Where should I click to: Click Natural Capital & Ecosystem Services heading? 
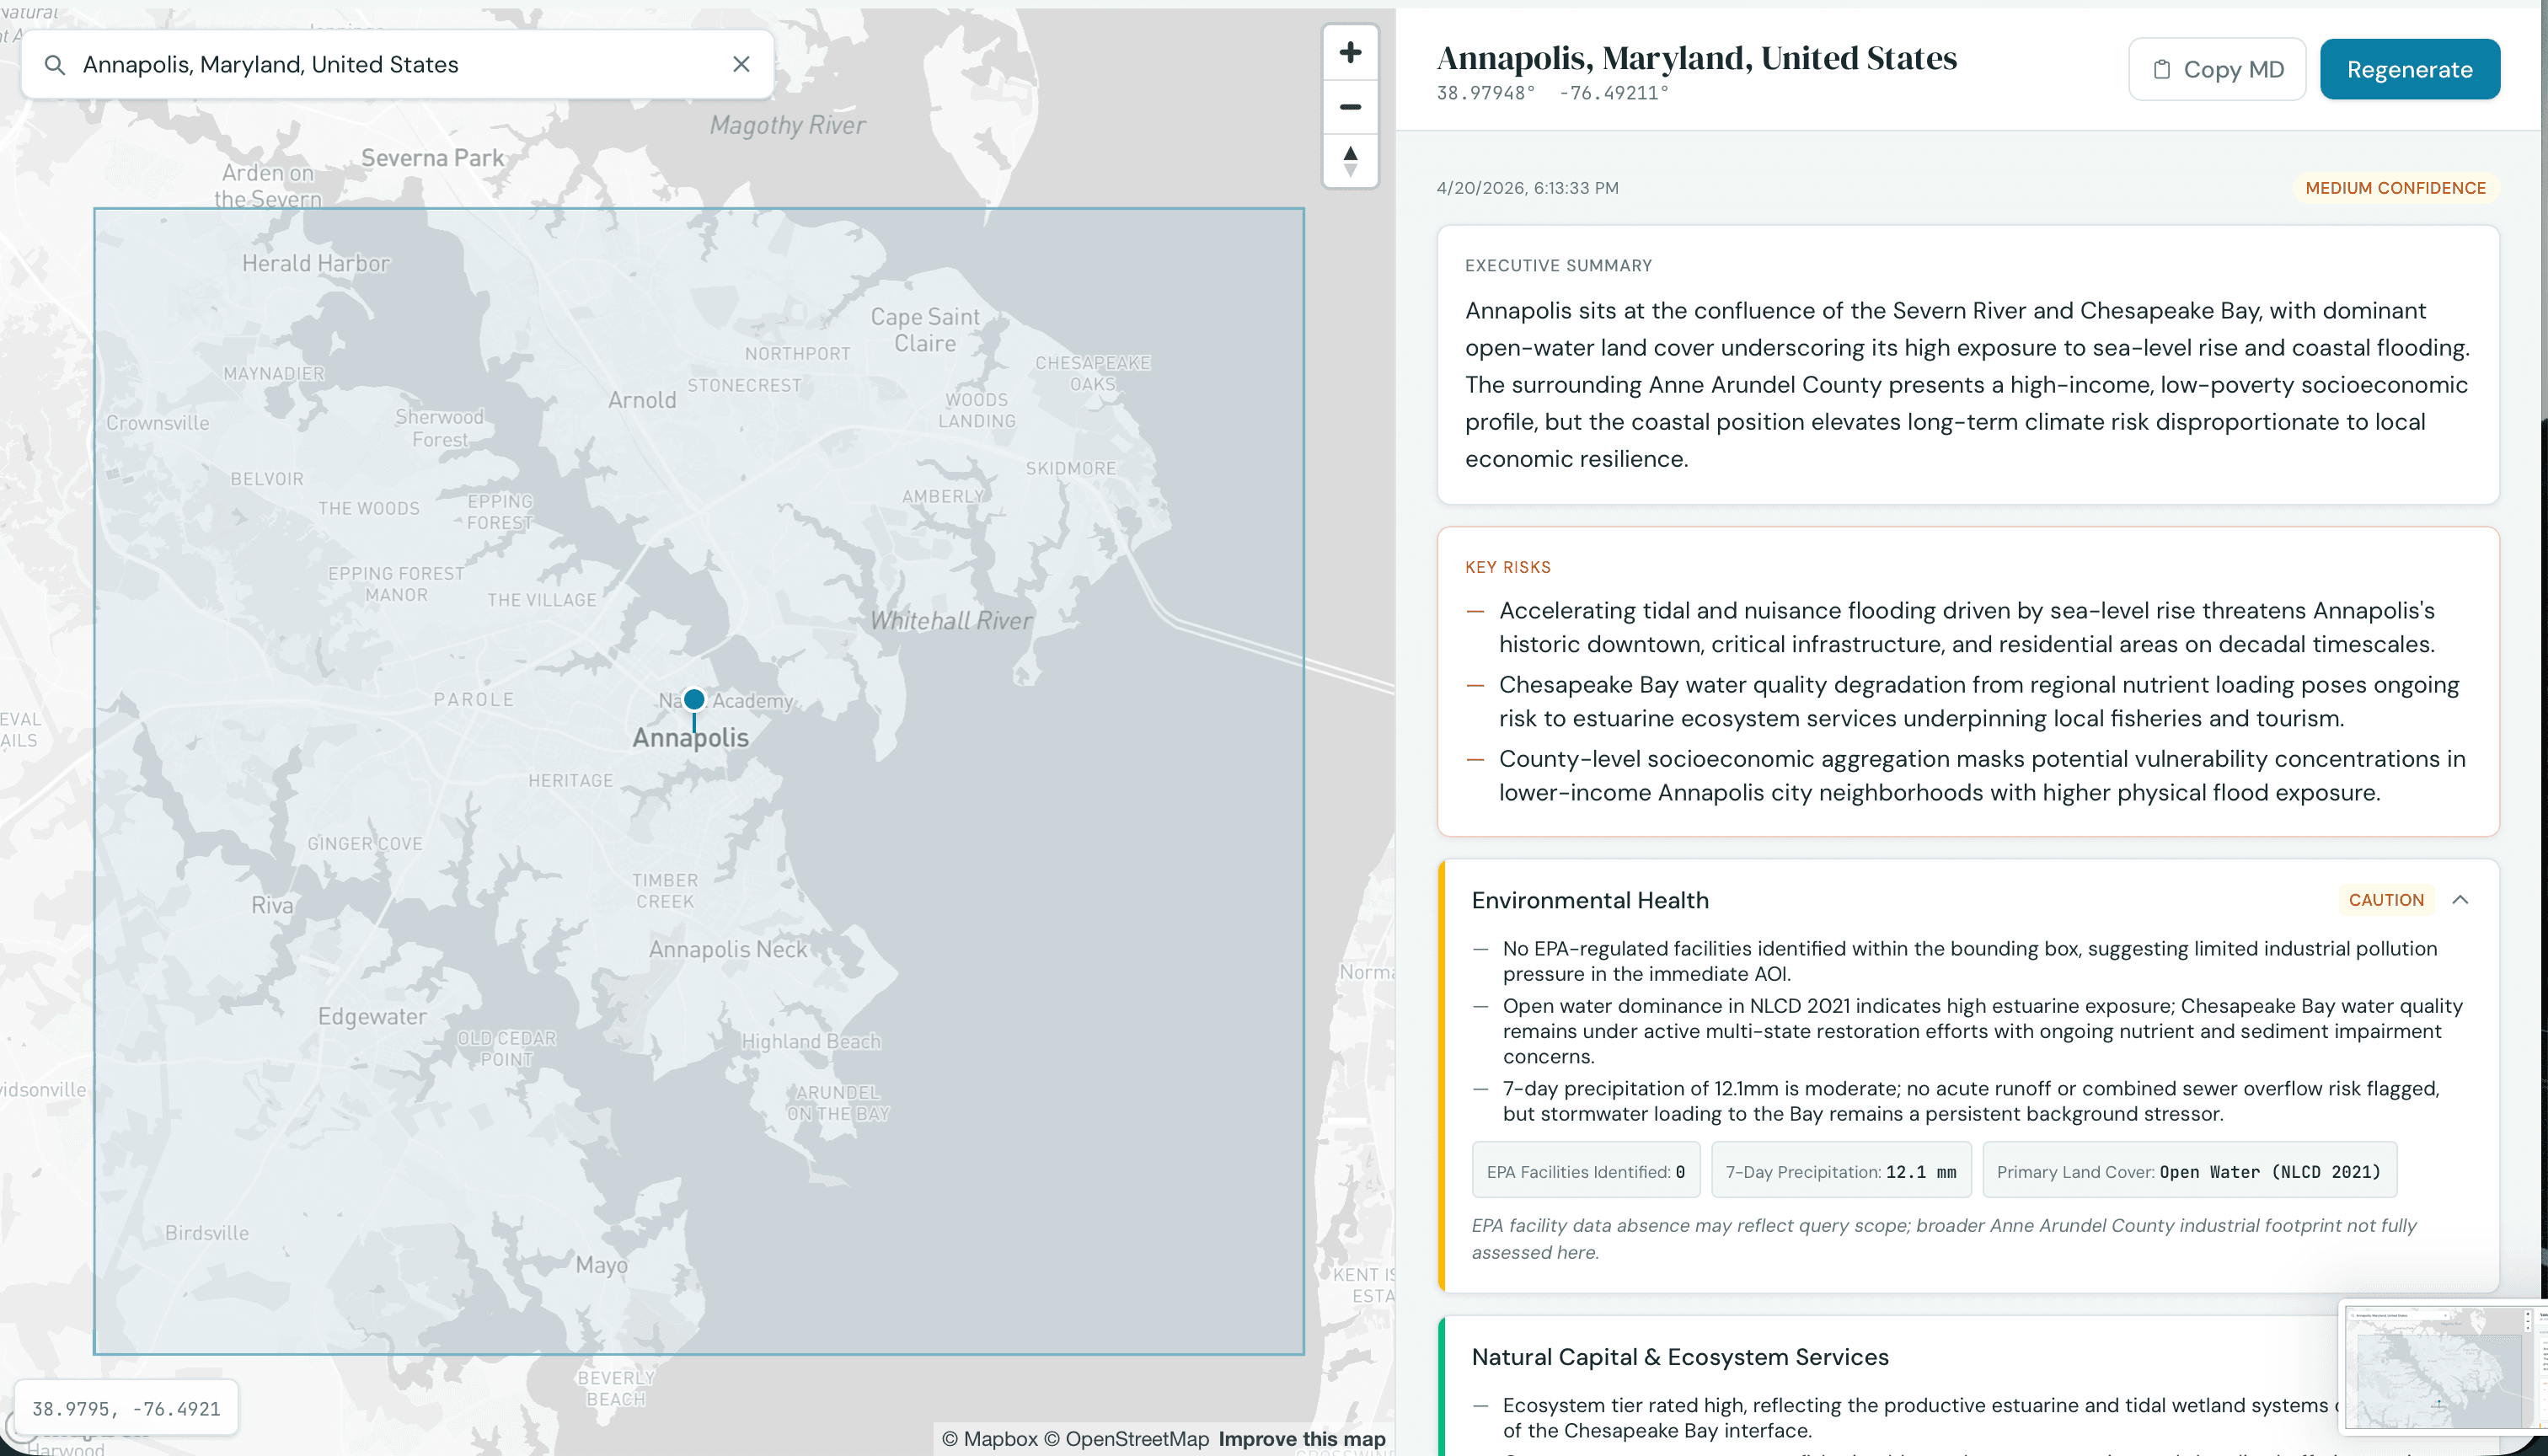coord(1680,1356)
